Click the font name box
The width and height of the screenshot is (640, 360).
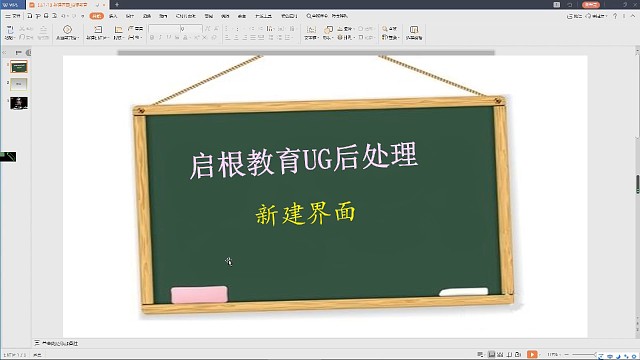tap(164, 29)
